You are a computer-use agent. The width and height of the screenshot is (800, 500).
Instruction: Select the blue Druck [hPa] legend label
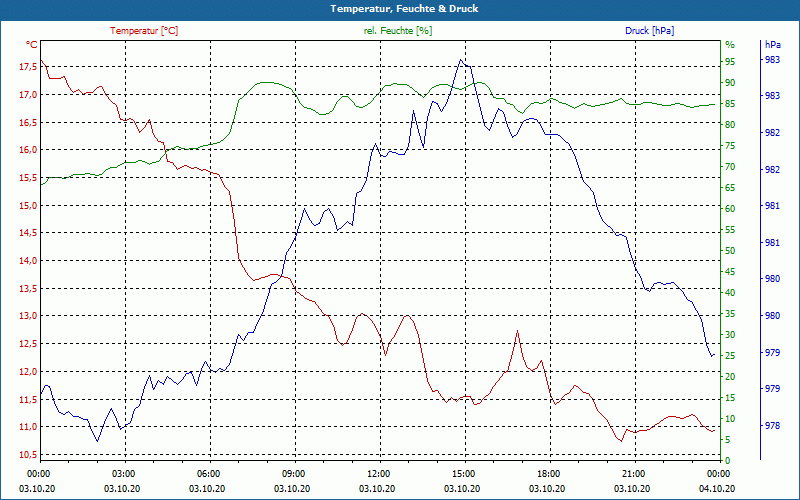pos(649,31)
